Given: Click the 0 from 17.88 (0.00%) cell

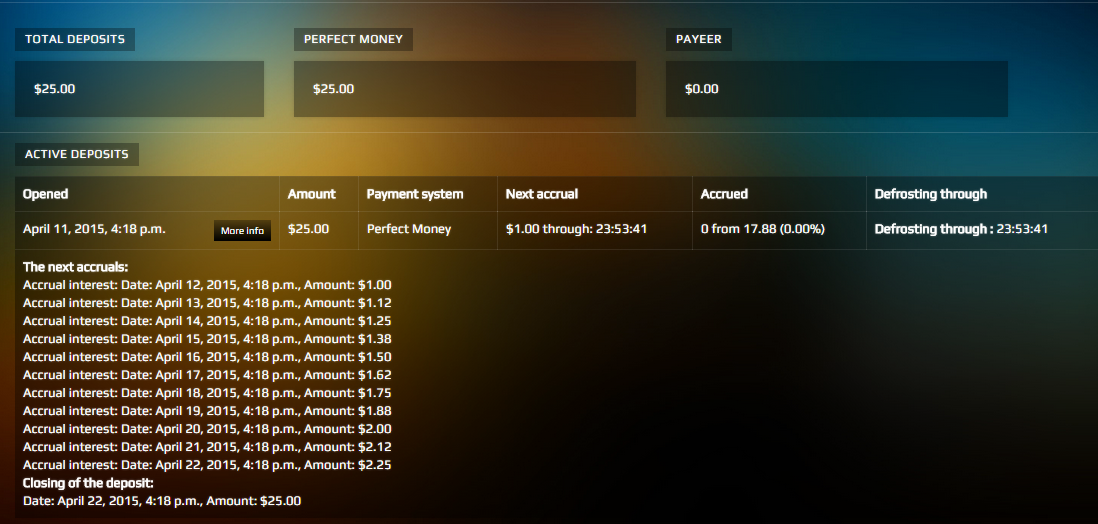Looking at the screenshot, I should pos(763,229).
